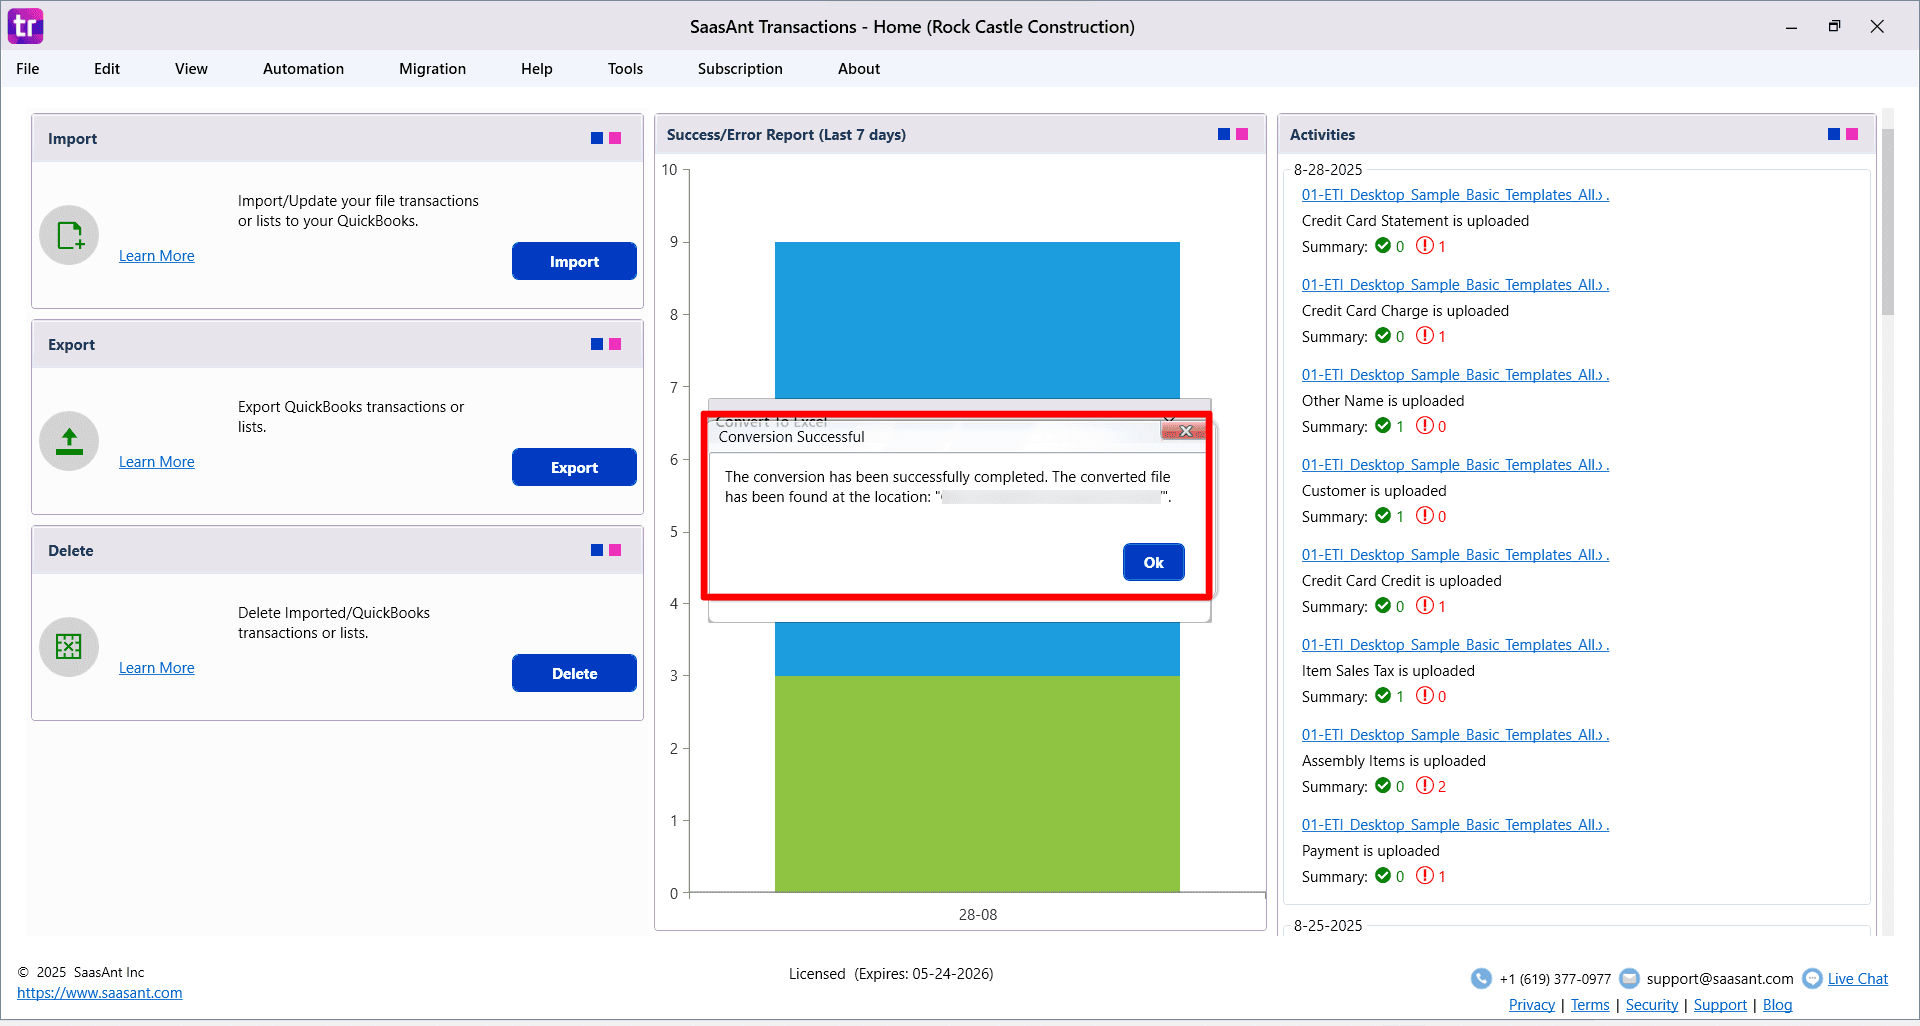
Task: Click blue square in Success/Error Report header
Action: (x=1224, y=134)
